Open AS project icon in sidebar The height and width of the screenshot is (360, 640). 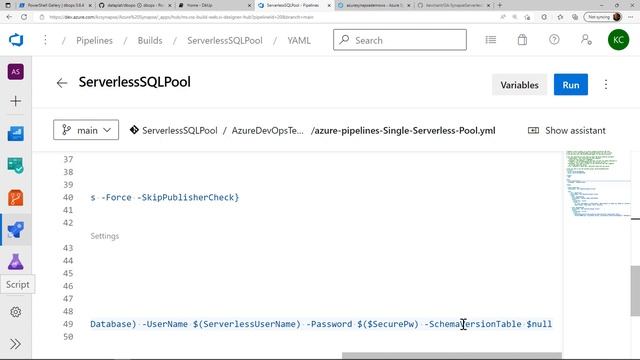(x=16, y=72)
